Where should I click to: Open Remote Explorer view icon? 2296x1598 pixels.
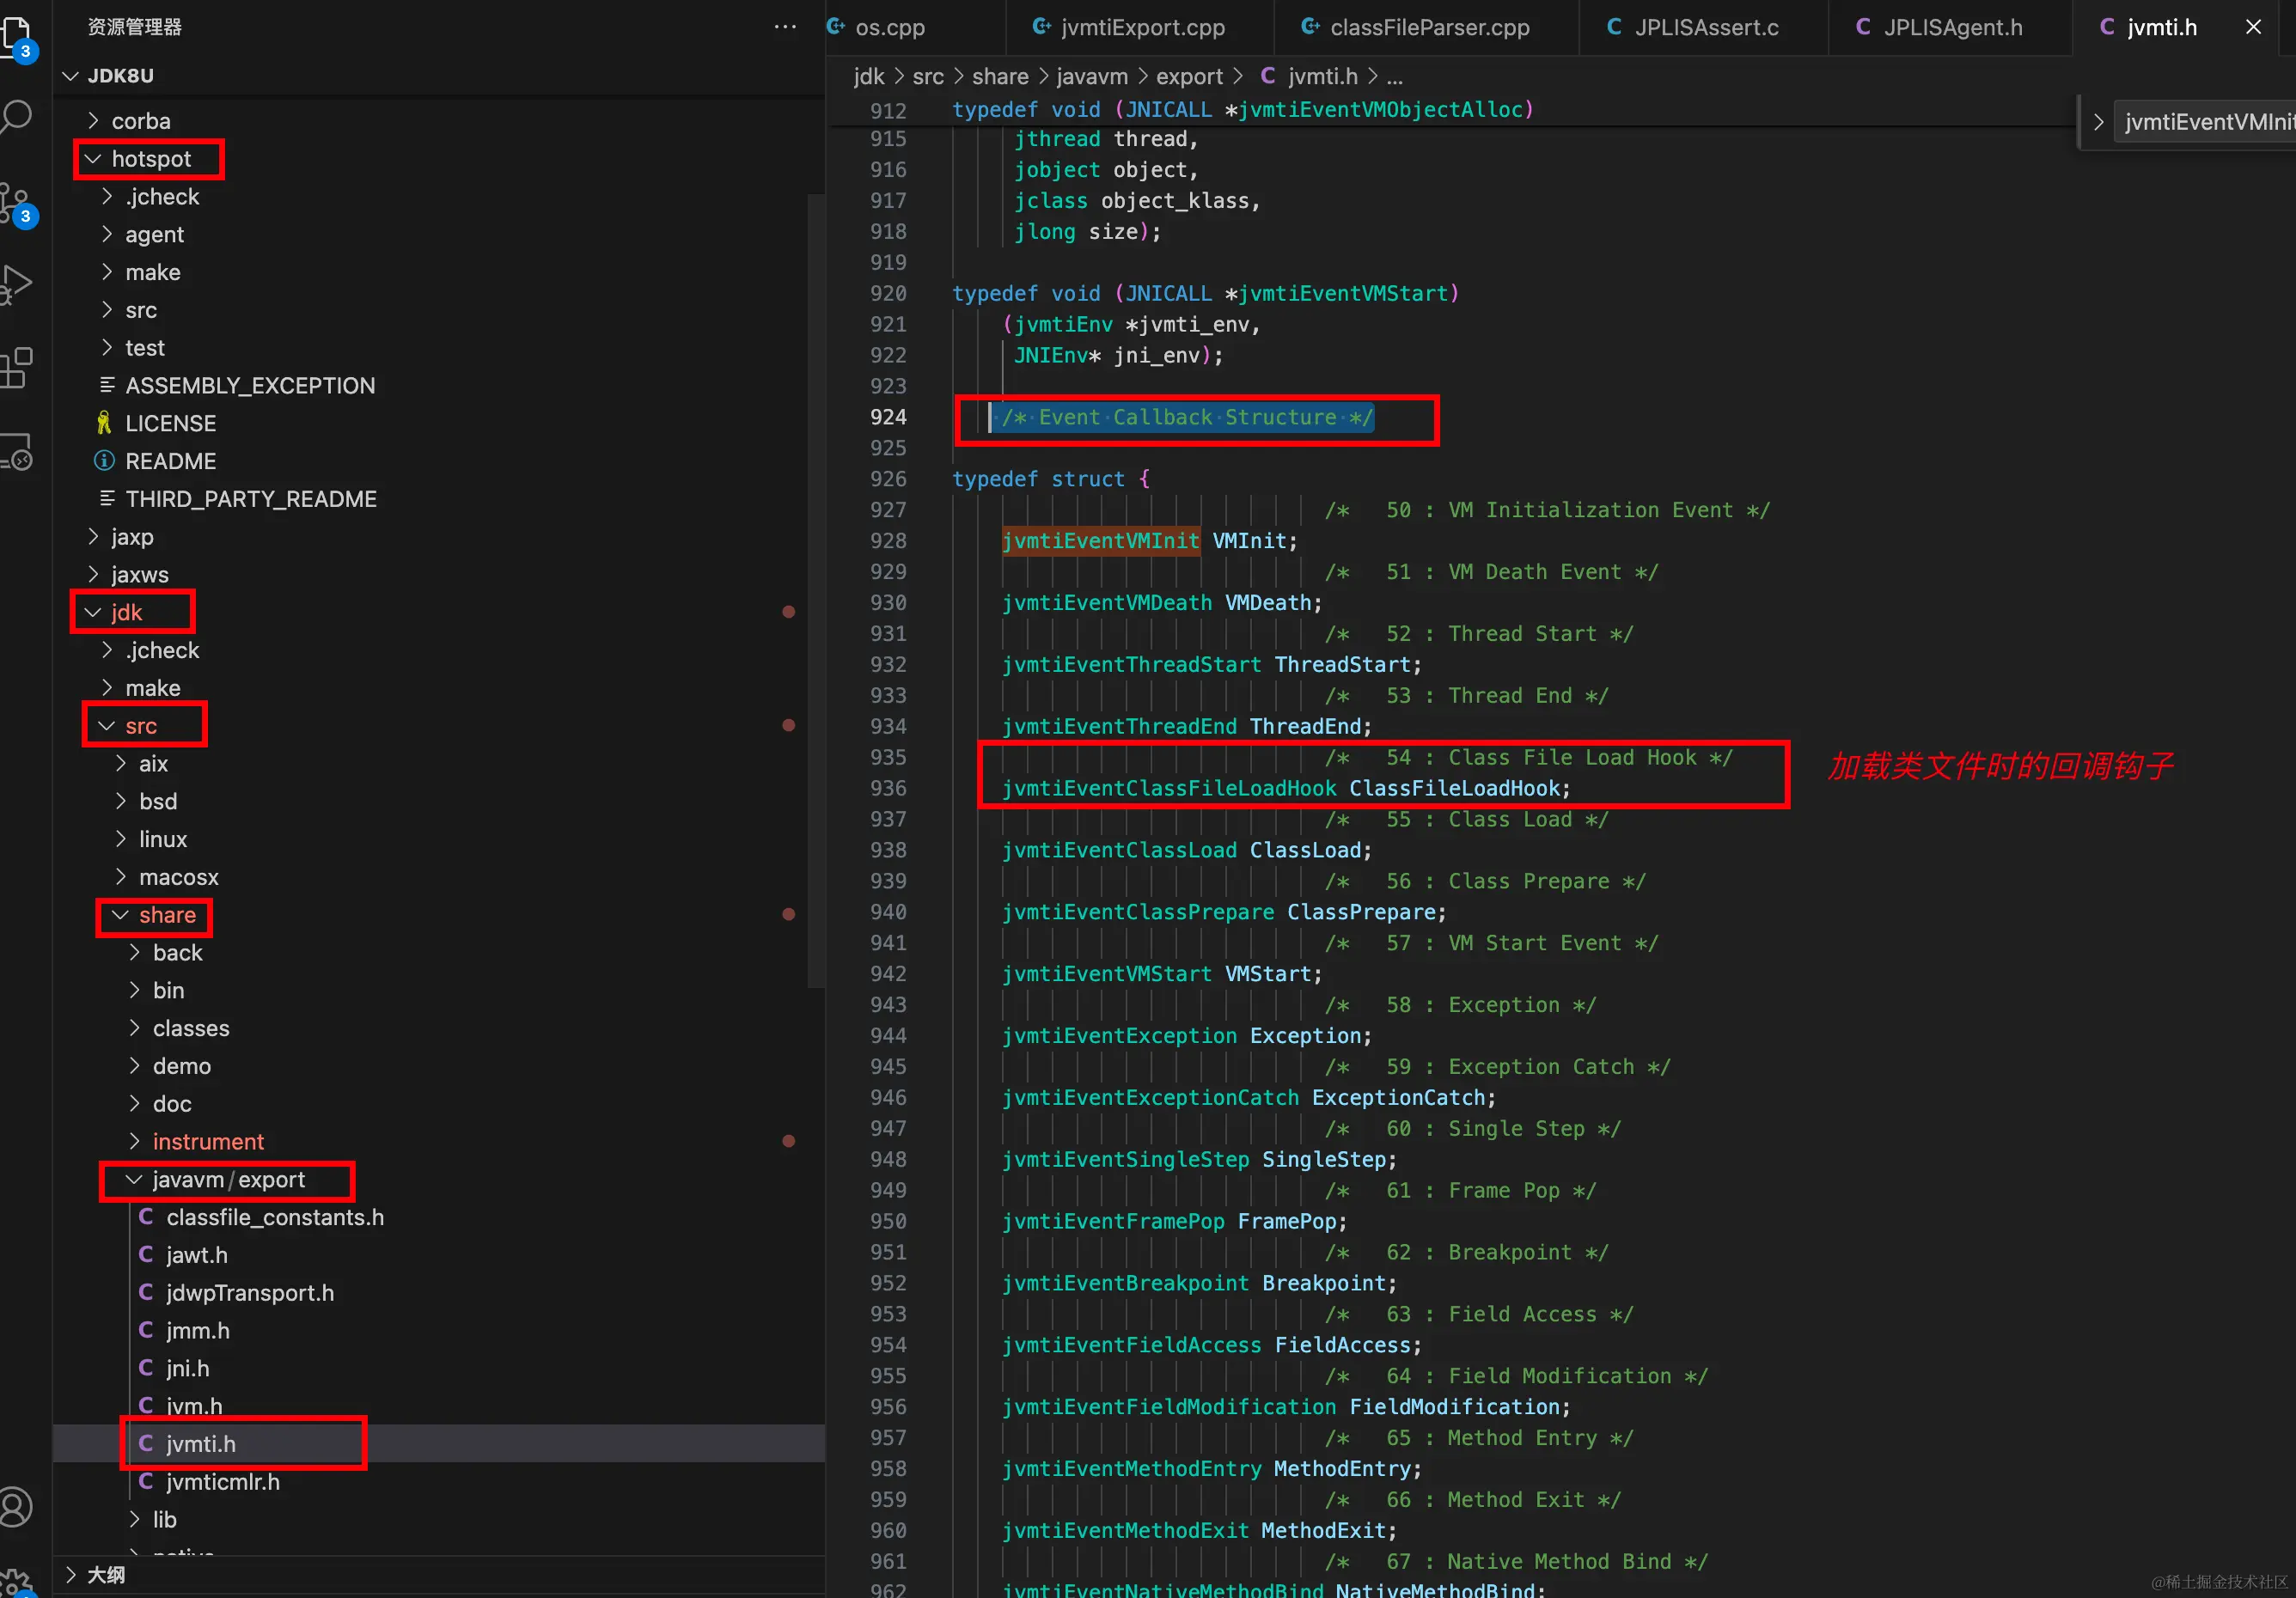click(18, 452)
